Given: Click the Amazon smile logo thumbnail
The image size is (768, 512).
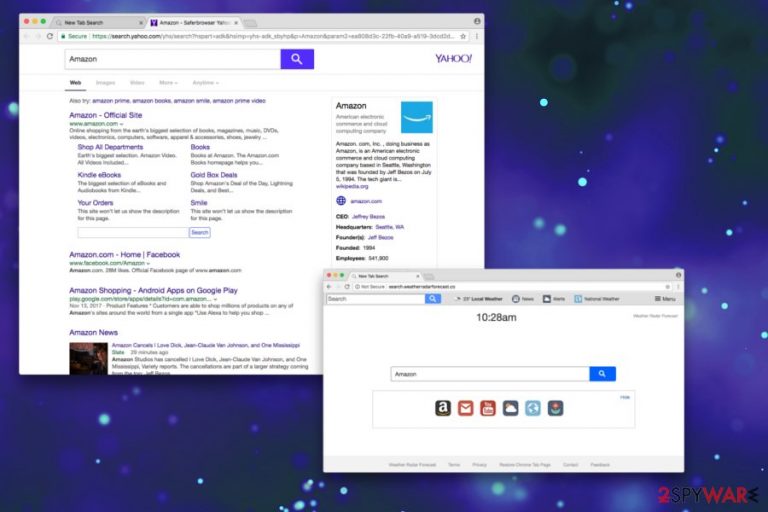Looking at the screenshot, I should (x=416, y=117).
